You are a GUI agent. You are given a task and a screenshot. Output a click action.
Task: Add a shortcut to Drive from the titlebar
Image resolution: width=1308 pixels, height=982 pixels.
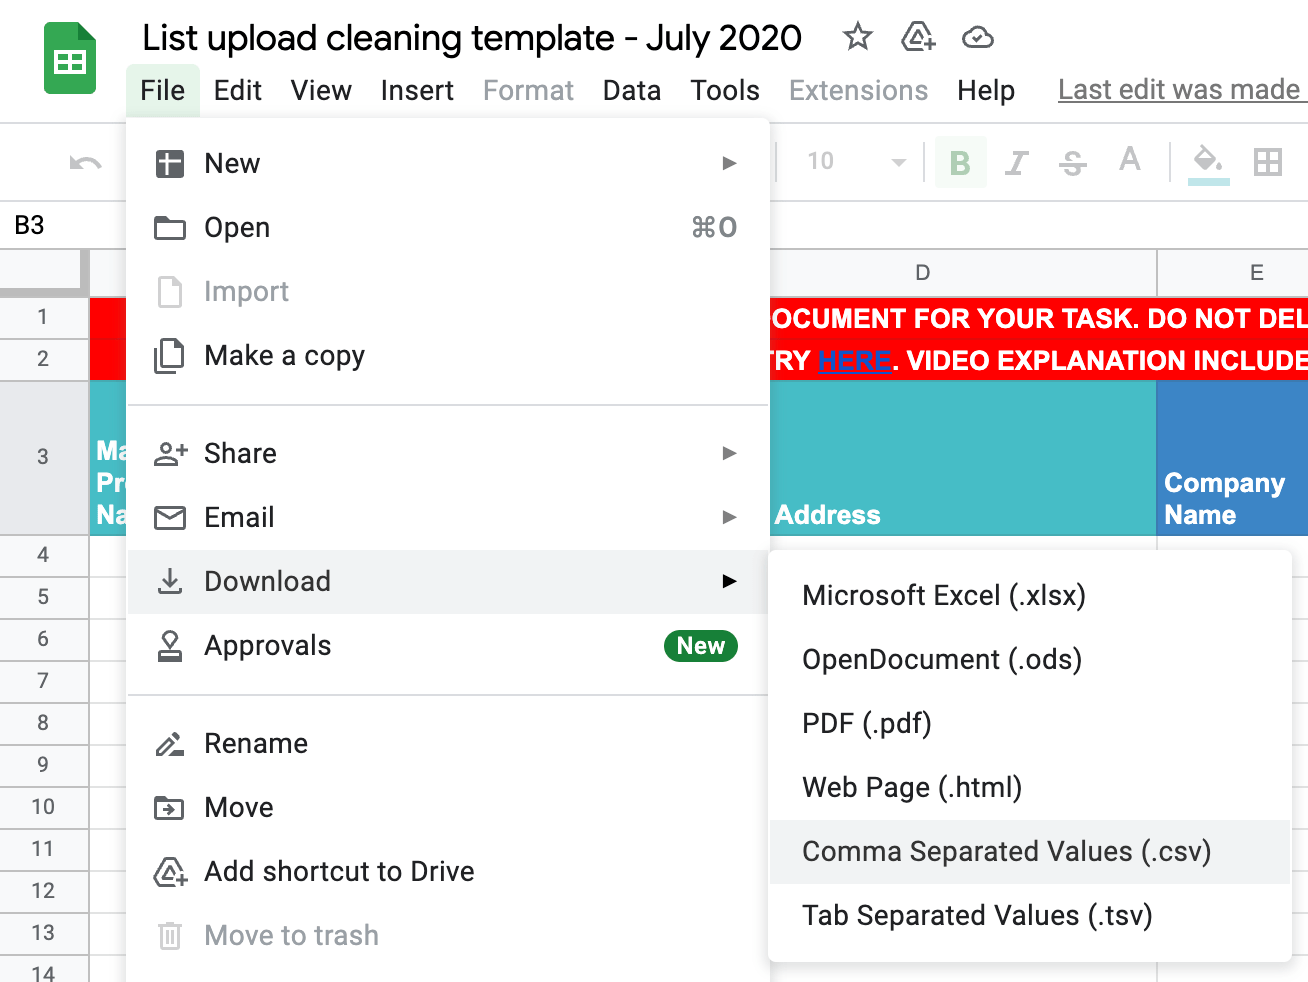[917, 37]
